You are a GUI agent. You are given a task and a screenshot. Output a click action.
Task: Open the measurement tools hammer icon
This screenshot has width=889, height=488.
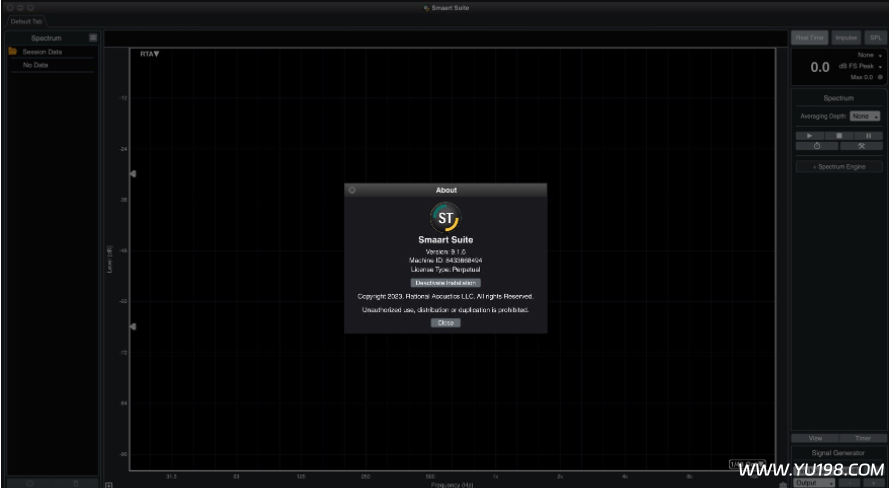[x=861, y=146]
